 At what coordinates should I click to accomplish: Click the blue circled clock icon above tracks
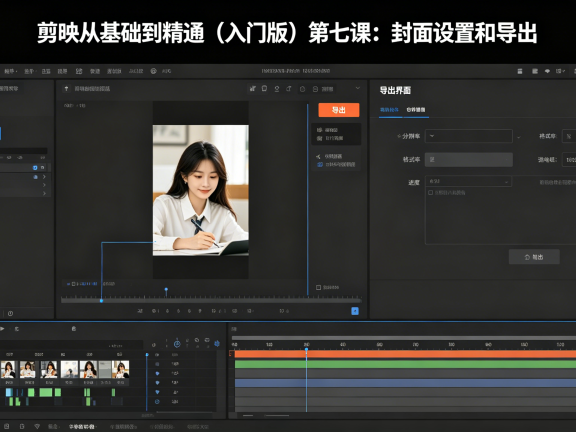[177, 344]
